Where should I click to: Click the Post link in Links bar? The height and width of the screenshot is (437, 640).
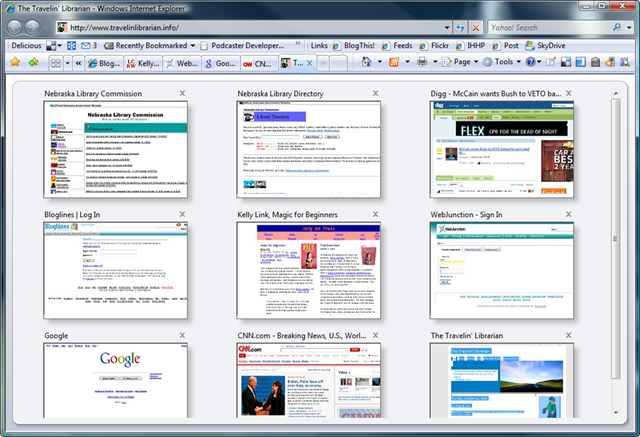[505, 46]
